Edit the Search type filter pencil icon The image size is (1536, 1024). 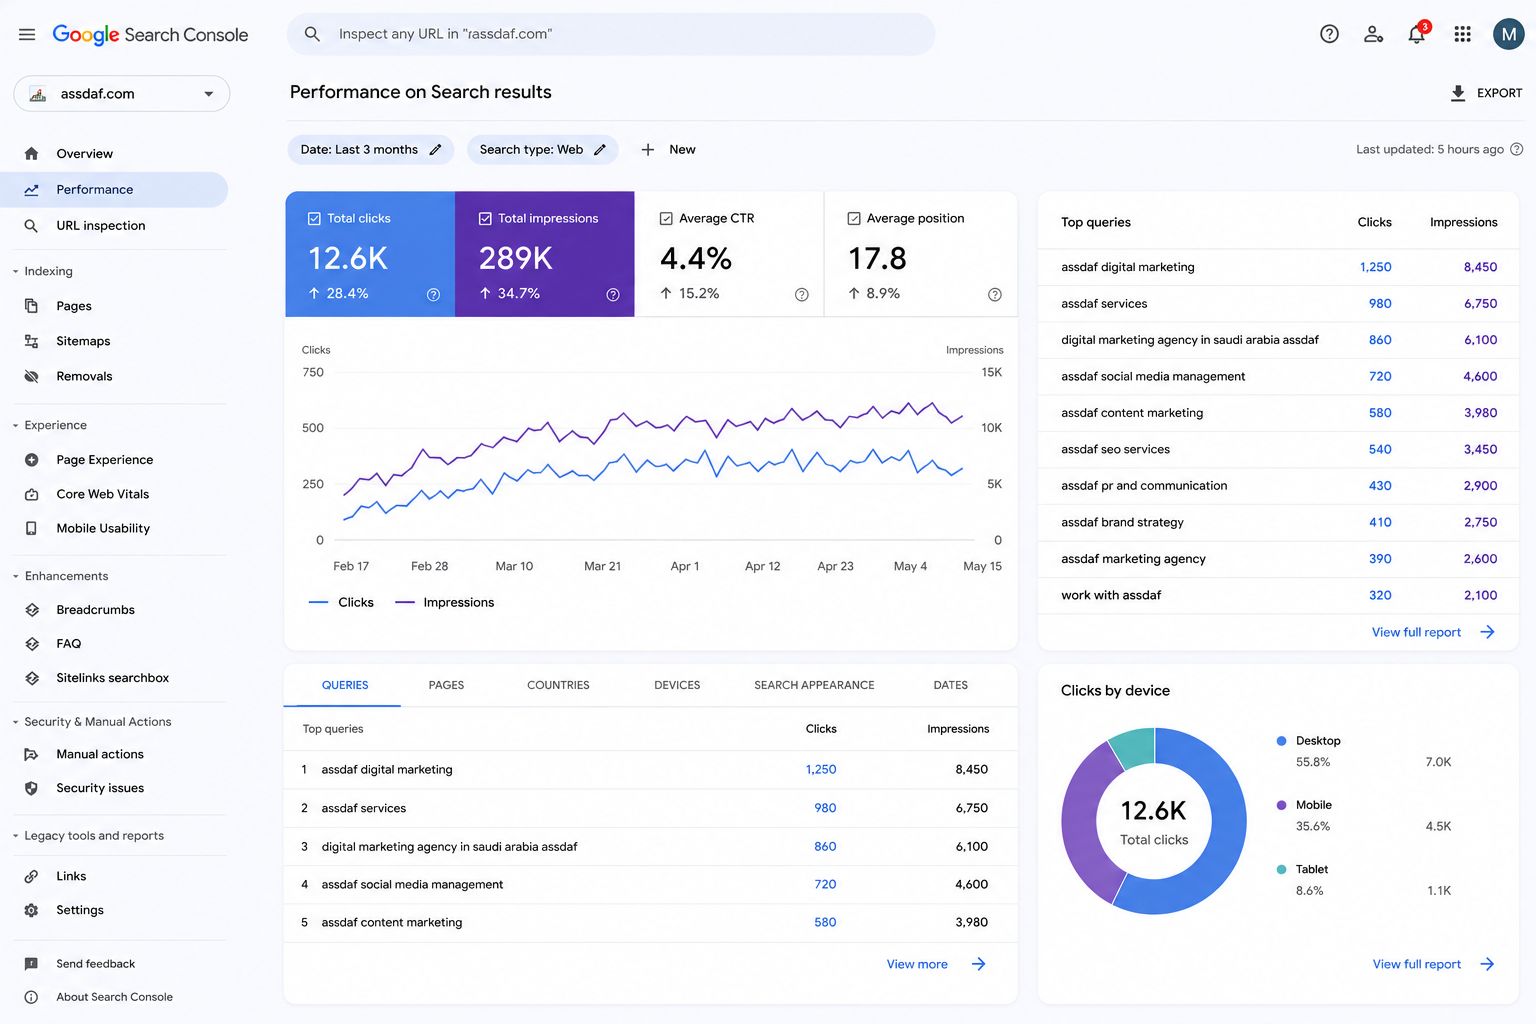pos(600,150)
